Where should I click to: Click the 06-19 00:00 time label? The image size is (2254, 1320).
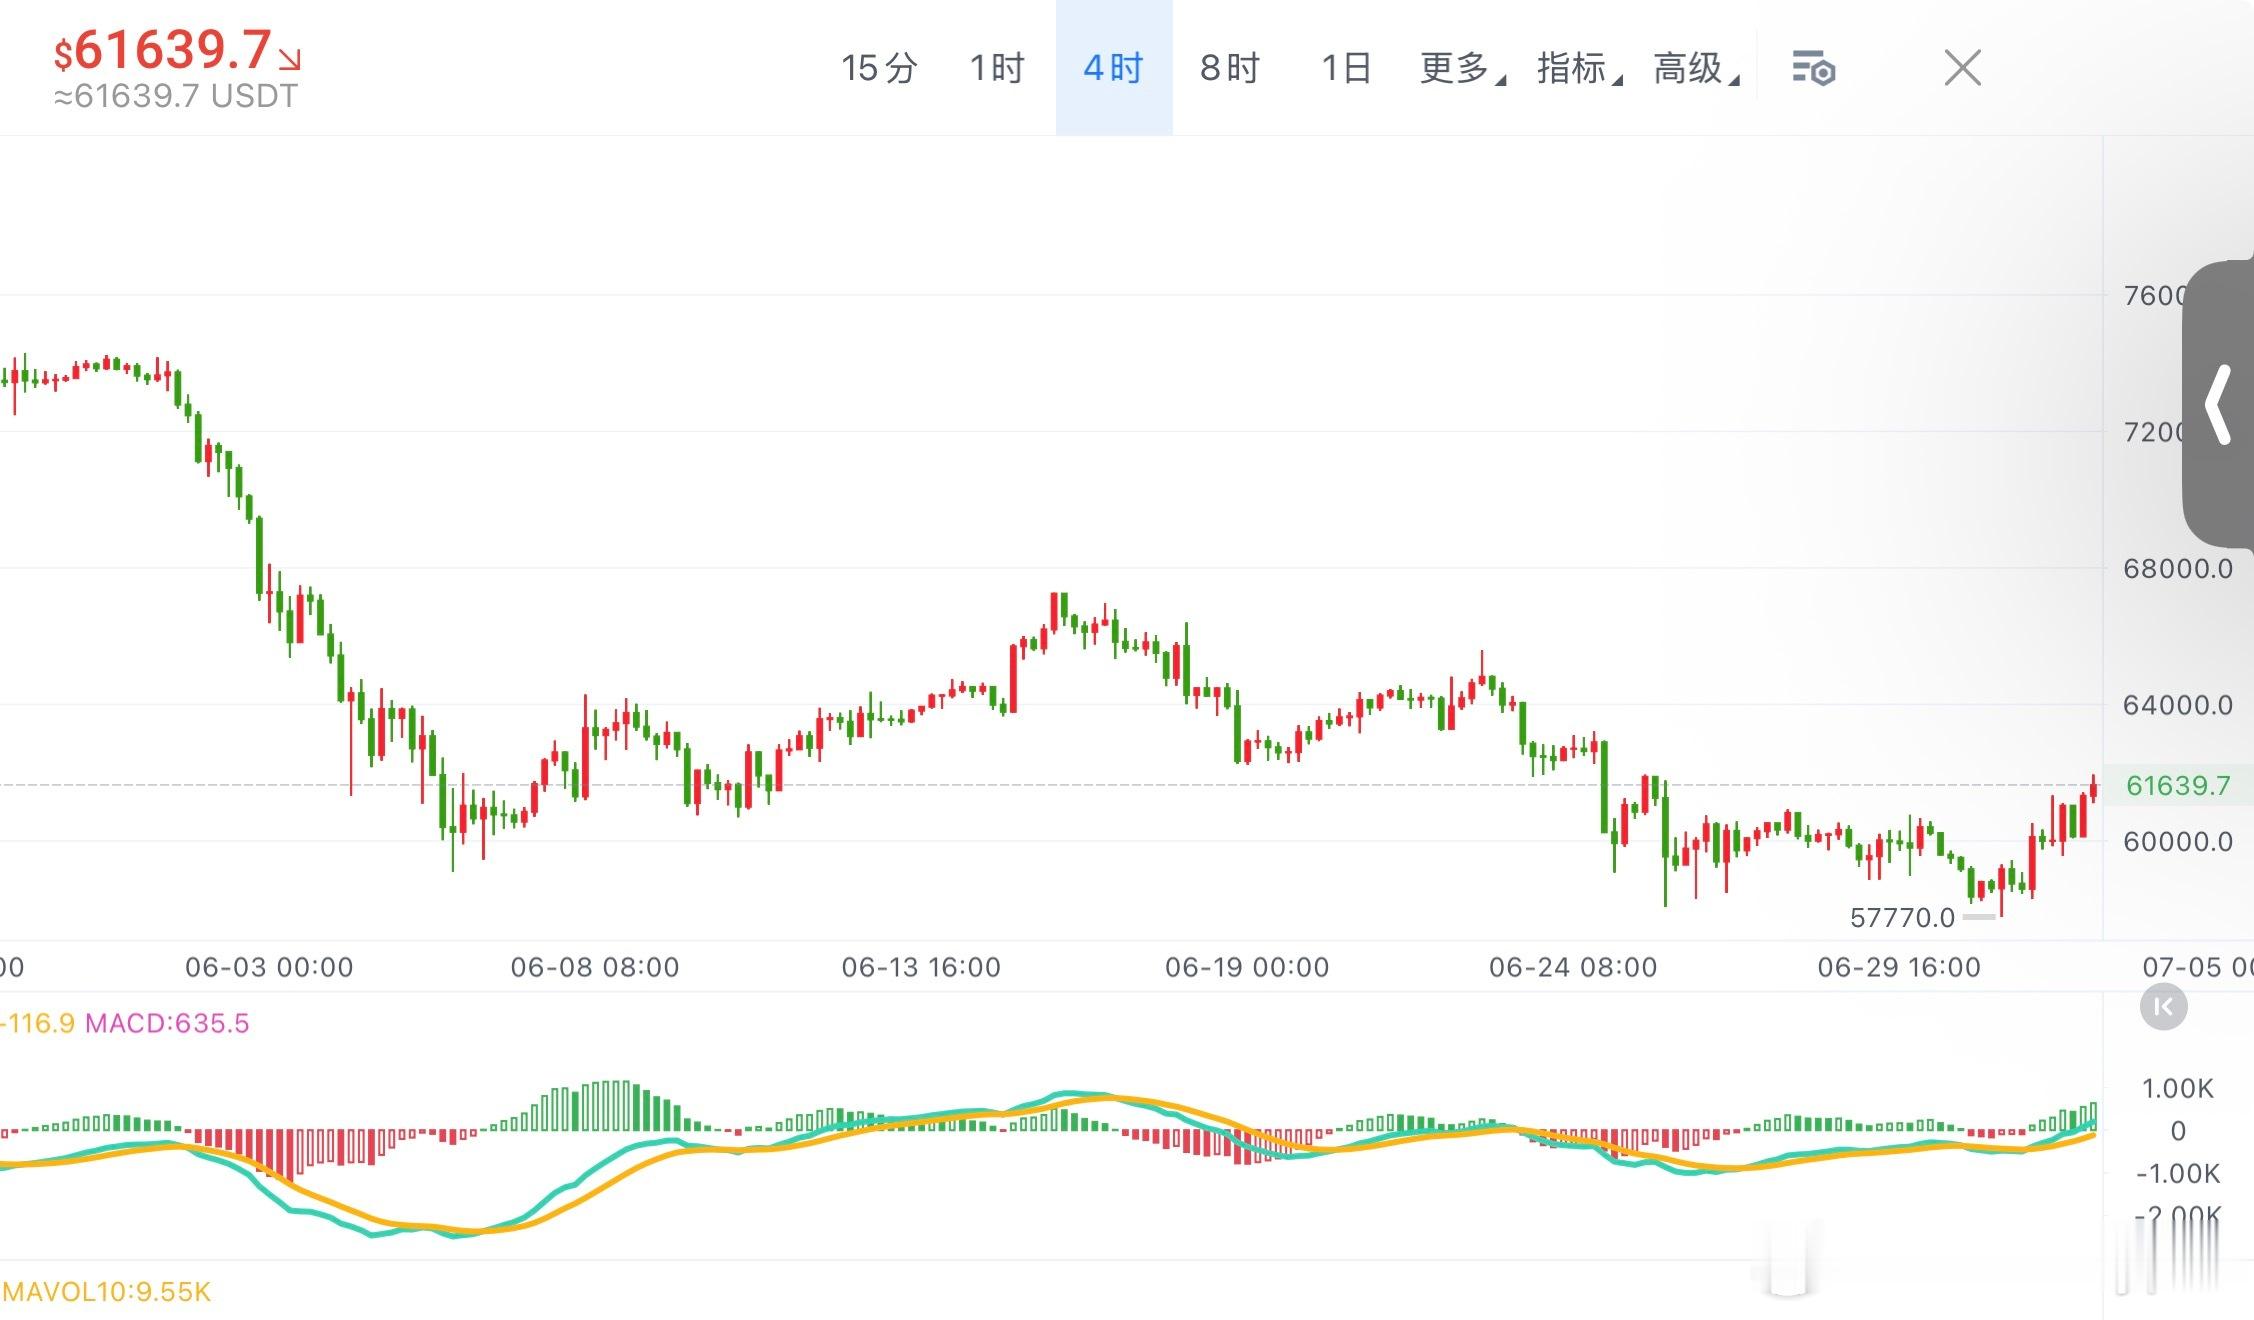tap(1247, 967)
